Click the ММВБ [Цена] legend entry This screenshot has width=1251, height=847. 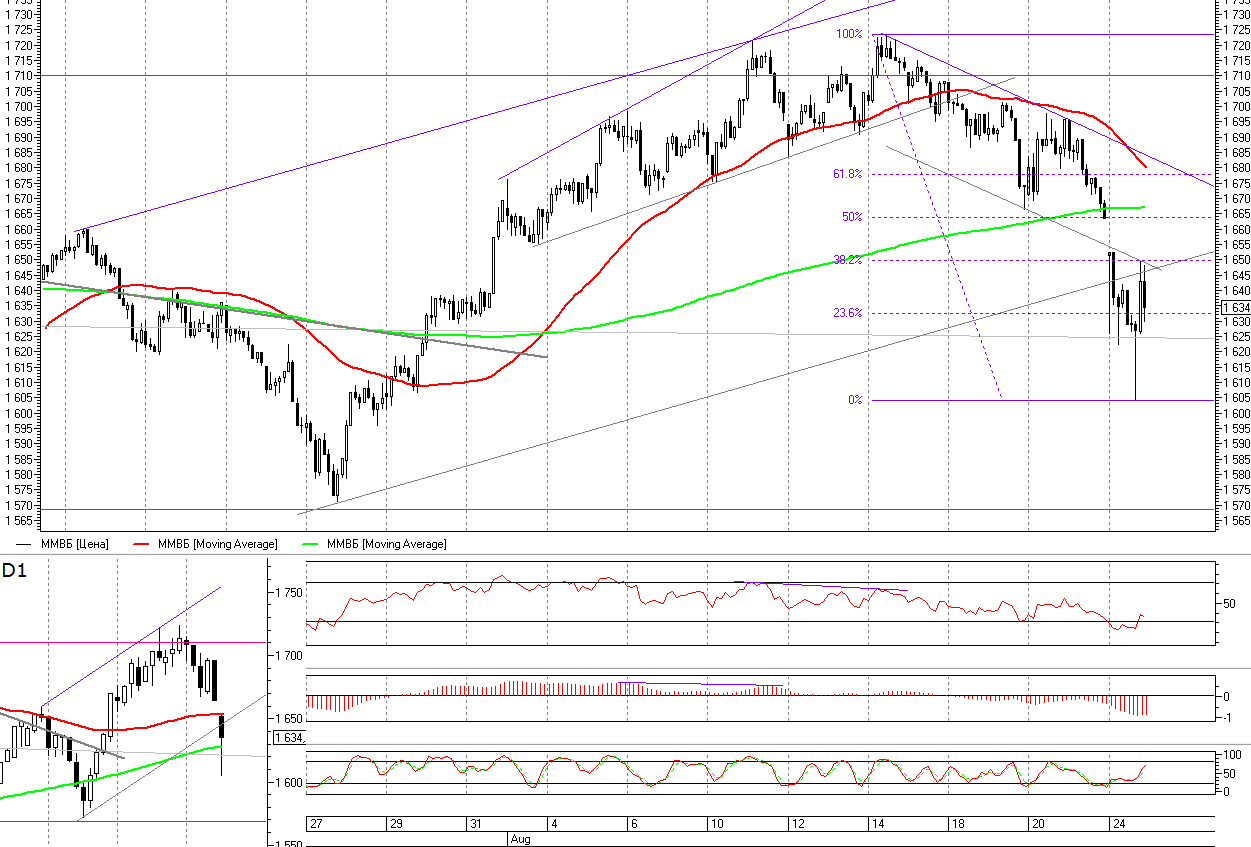(75, 544)
